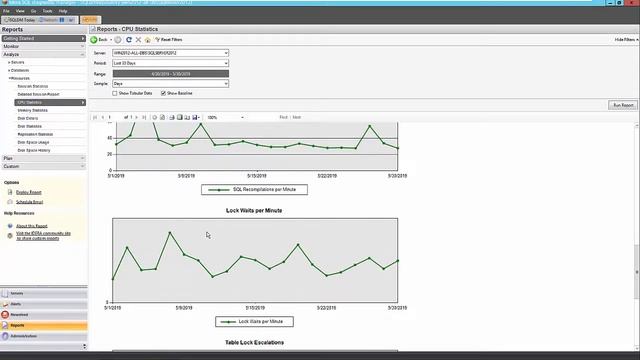Go to previous report page icon
This screenshot has width=640, height=360.
click(102, 118)
